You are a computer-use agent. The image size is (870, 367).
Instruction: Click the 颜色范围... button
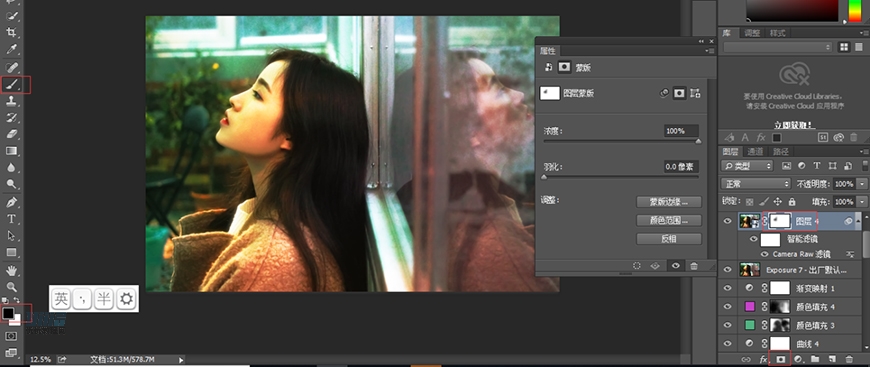(x=669, y=220)
